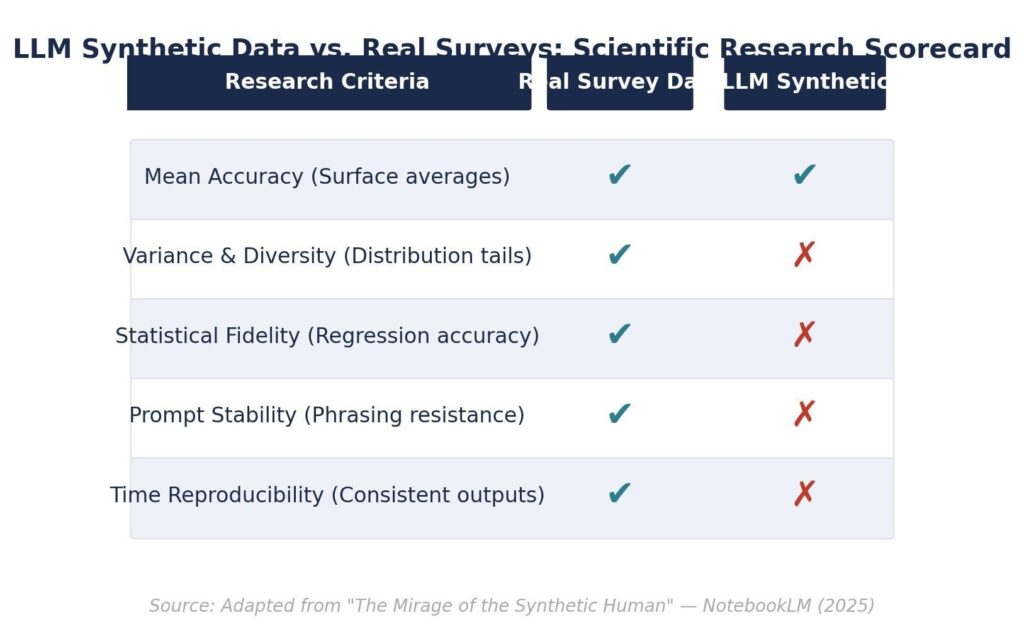The width and height of the screenshot is (1024, 637).
Task: Click Real Survey checkmark for Prompt Stability
Action: tap(619, 415)
